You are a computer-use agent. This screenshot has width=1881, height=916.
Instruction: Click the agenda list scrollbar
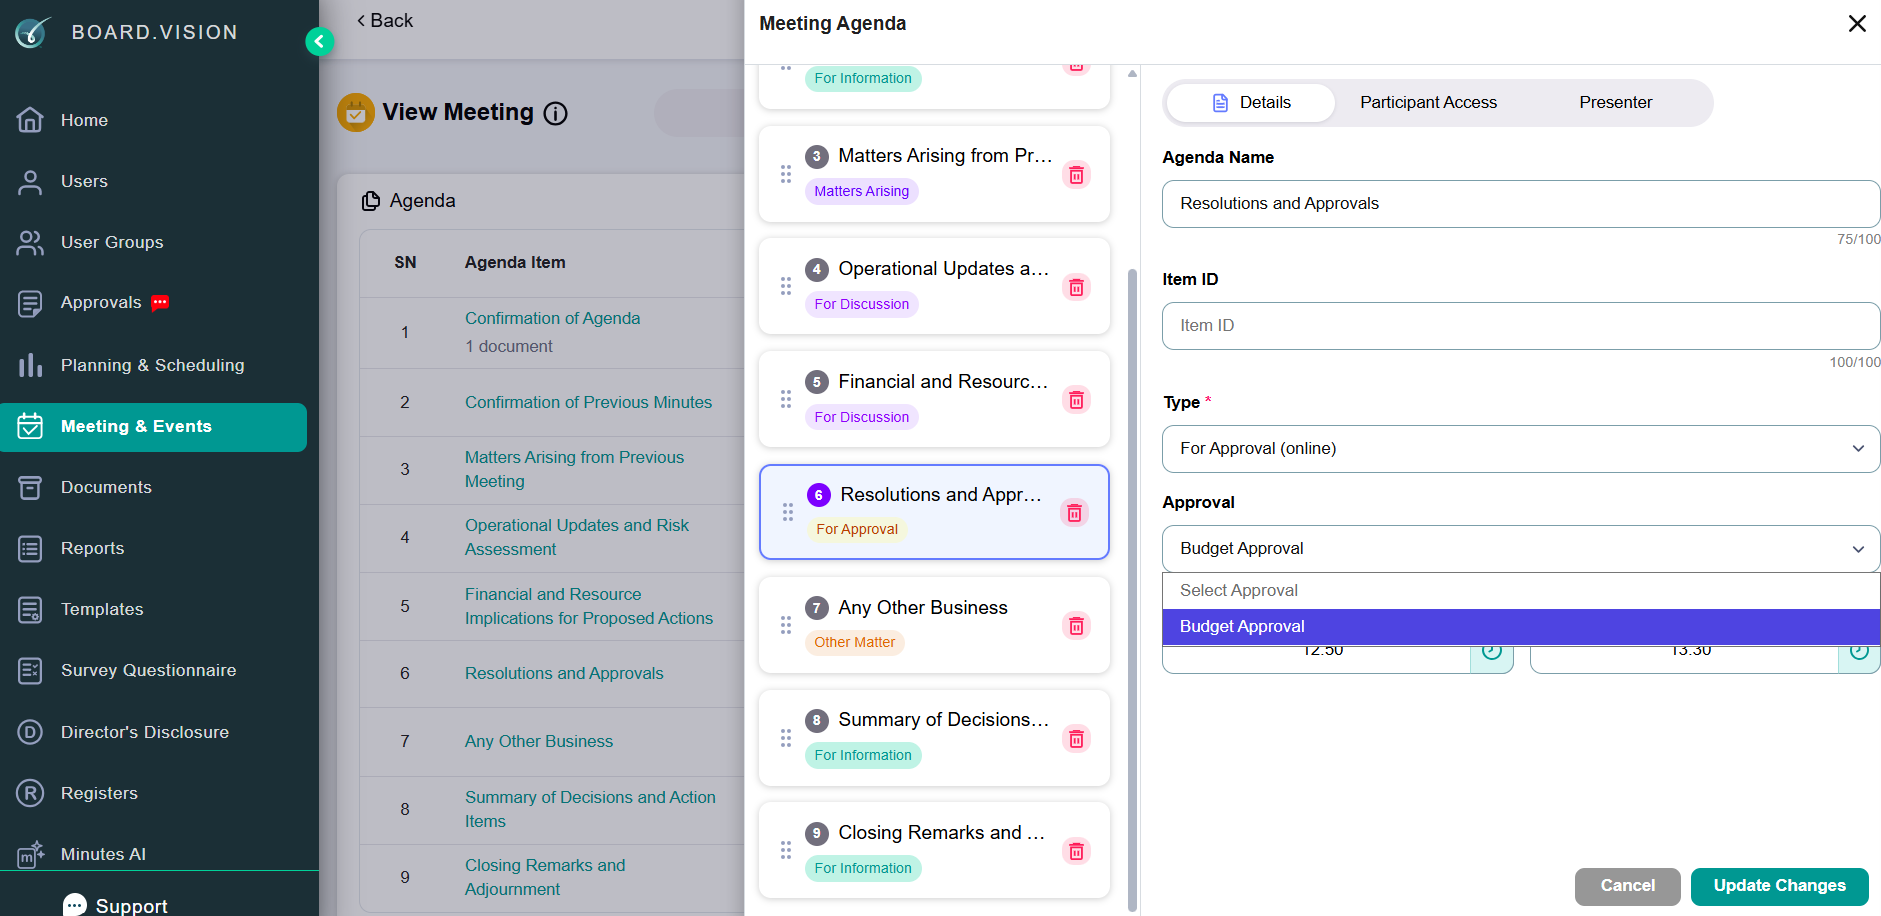[x=1132, y=590]
